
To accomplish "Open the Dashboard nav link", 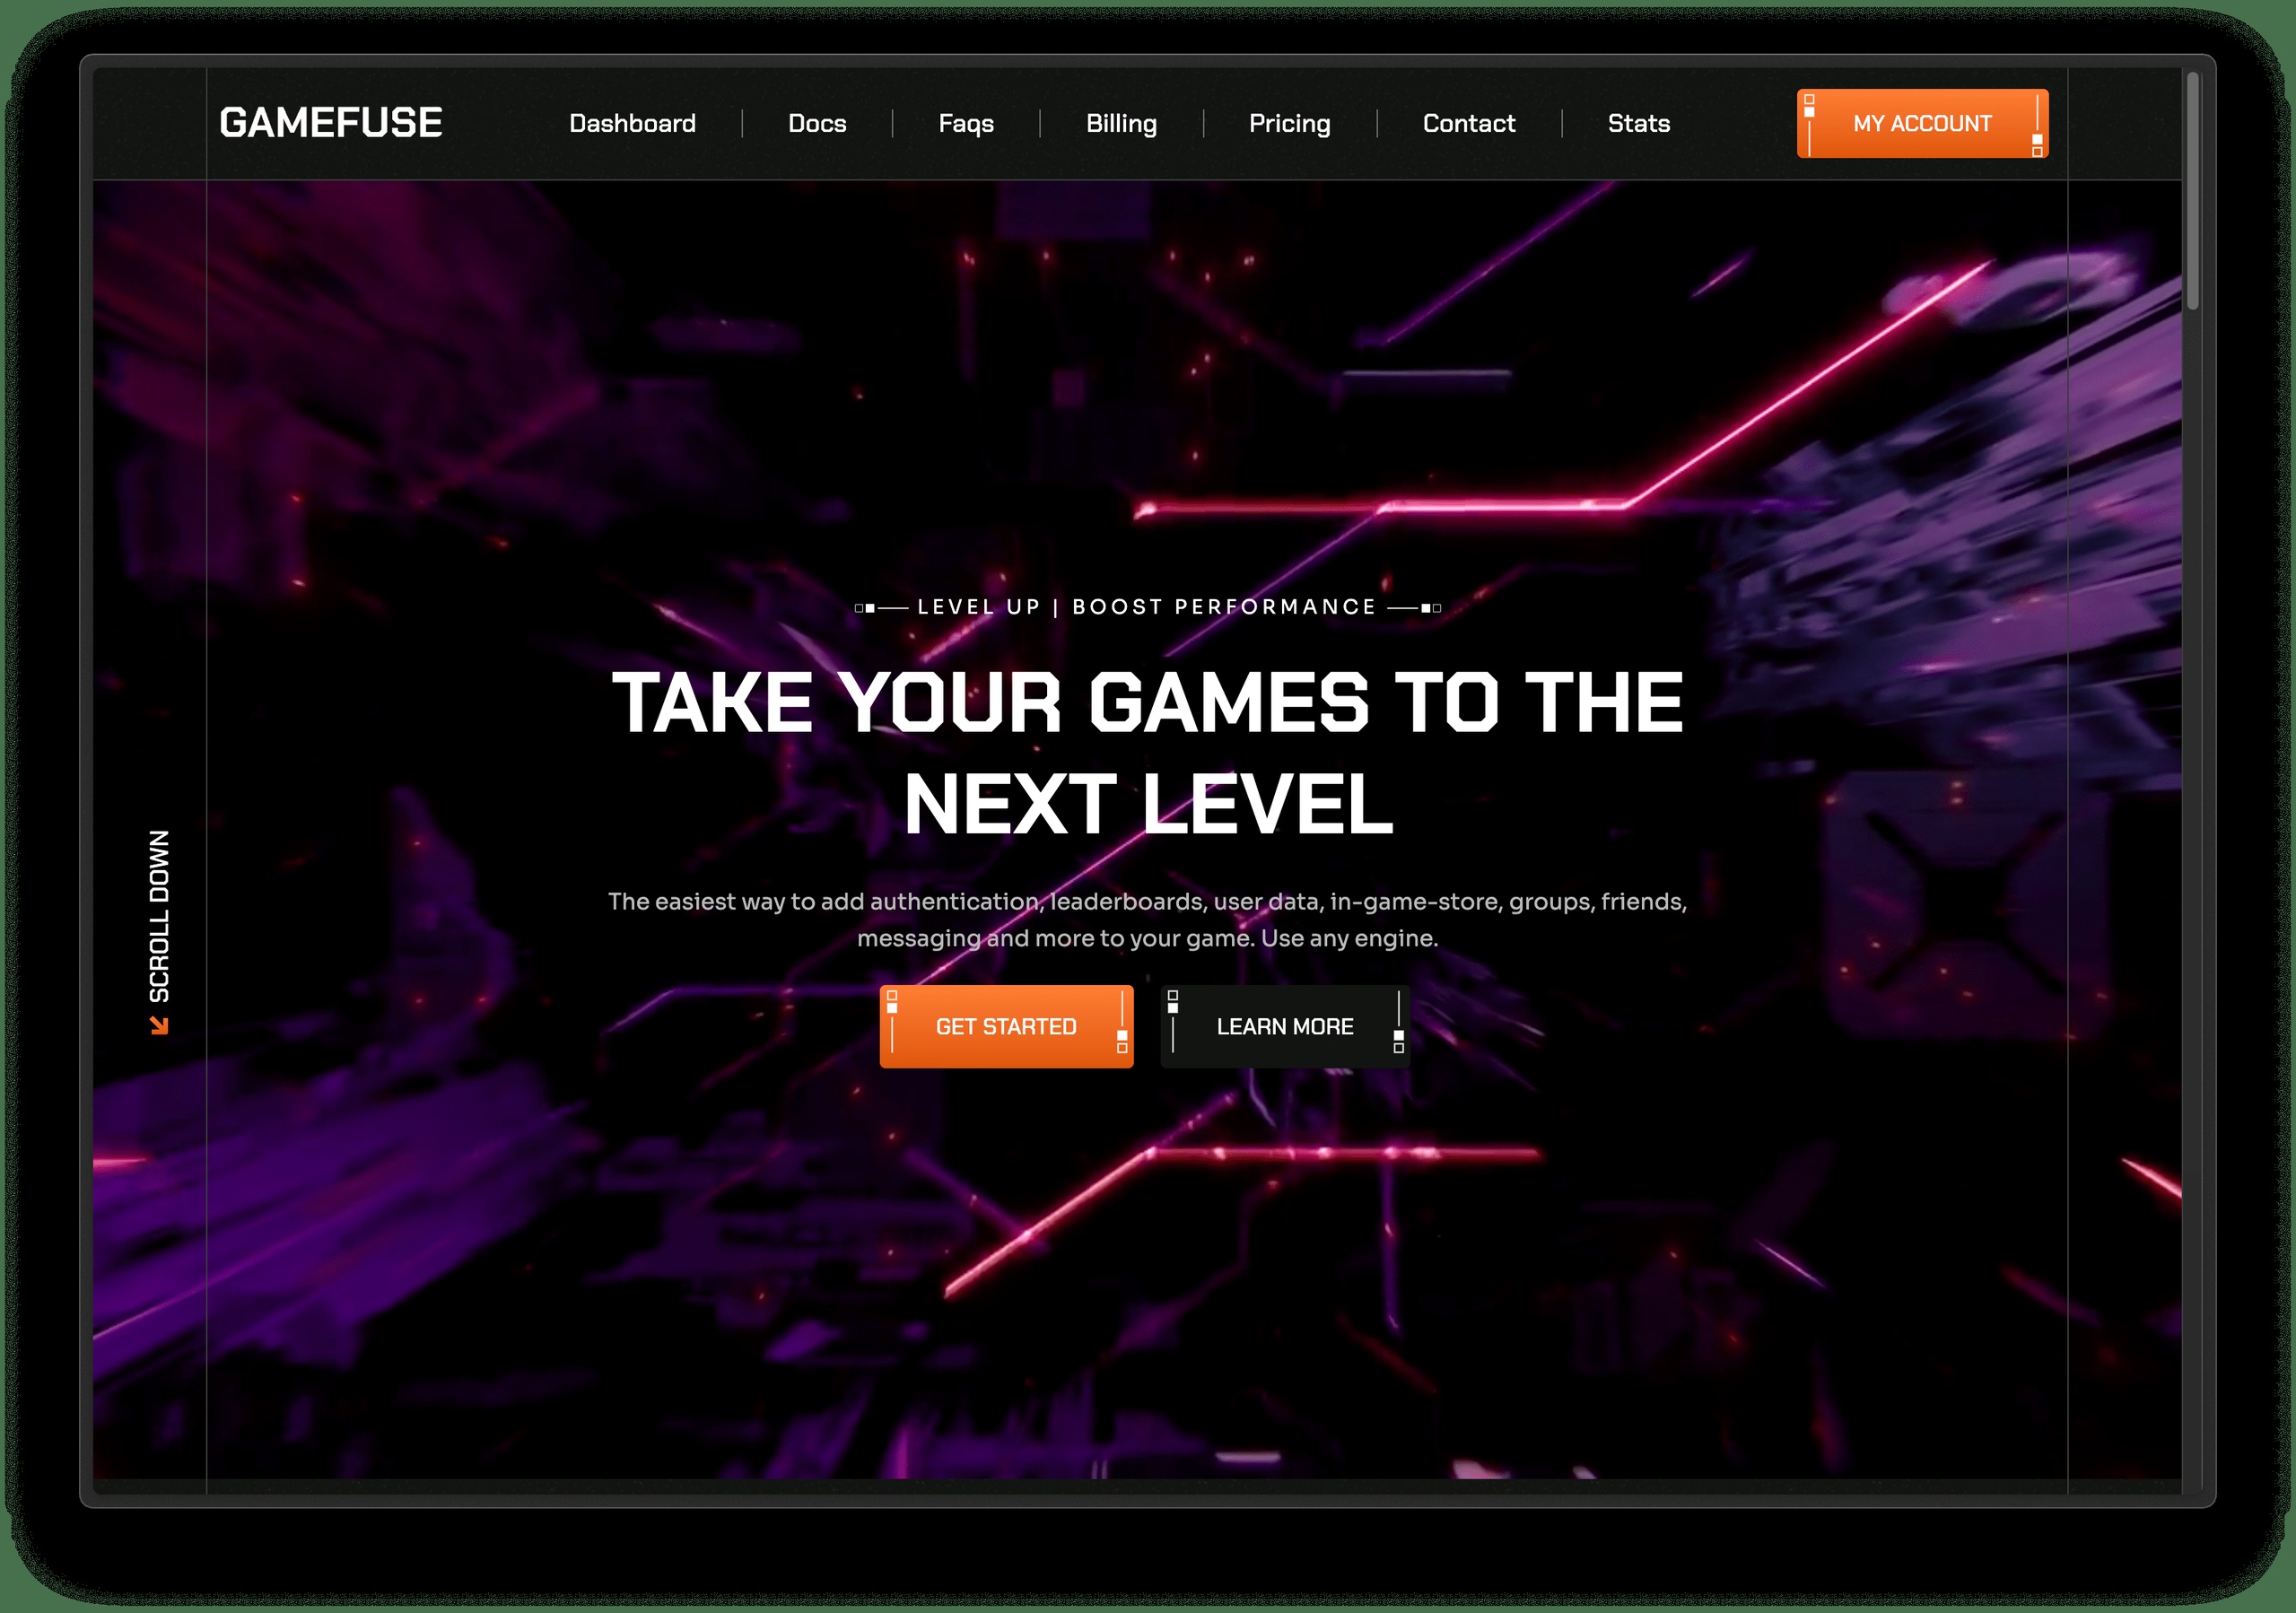I will [632, 123].
